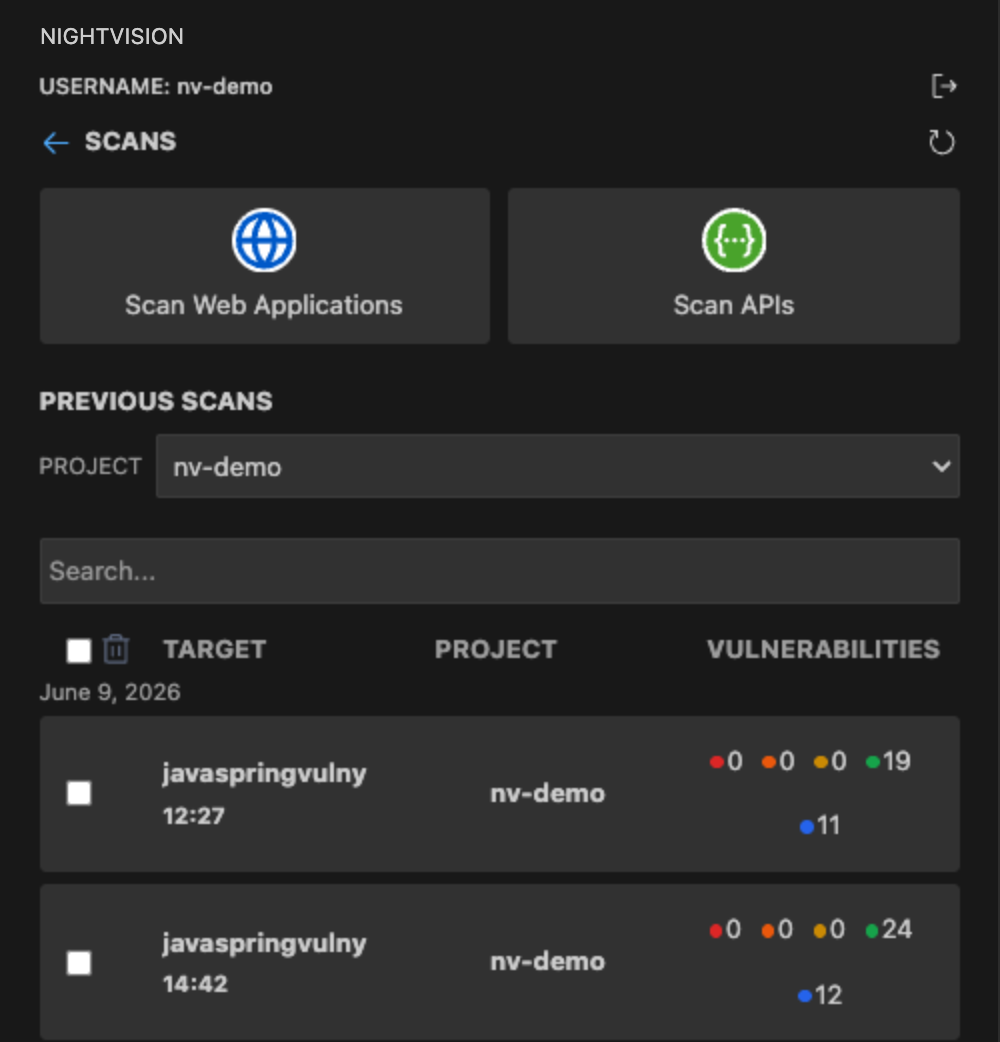Open the javaspringvulny scan from 12:27
The height and width of the screenshot is (1042, 1000).
point(500,793)
